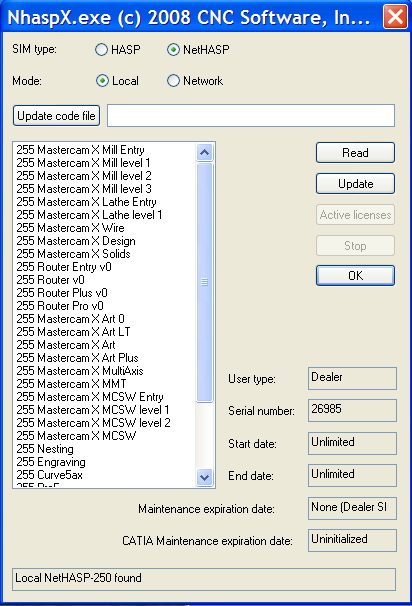The image size is (412, 606).
Task: Select the '255 Nesting' row
Action: point(104,449)
